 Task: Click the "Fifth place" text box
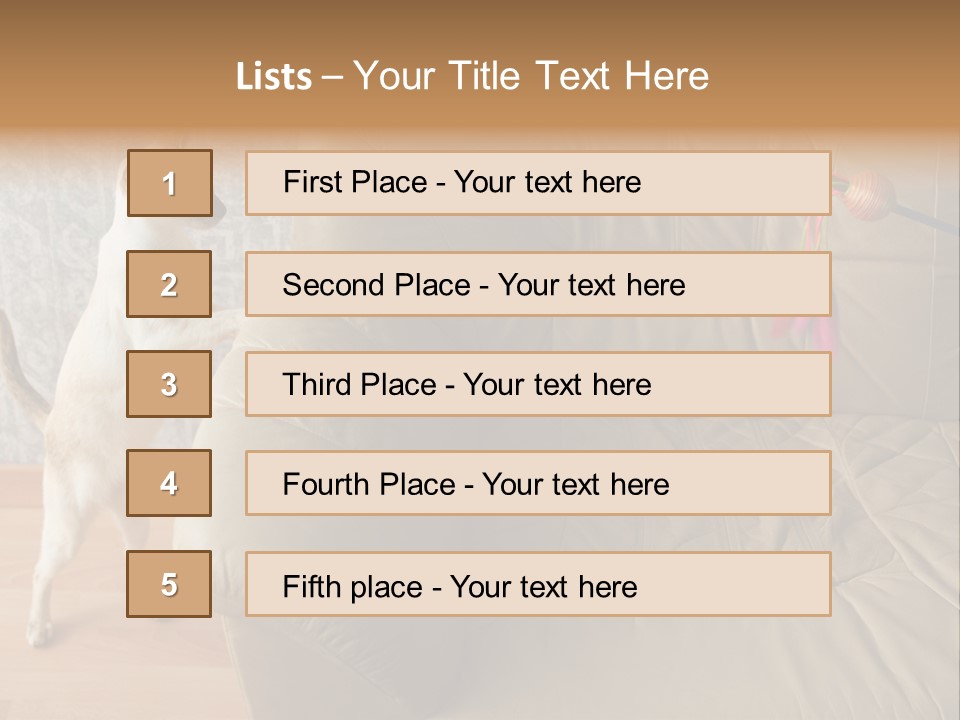538,584
